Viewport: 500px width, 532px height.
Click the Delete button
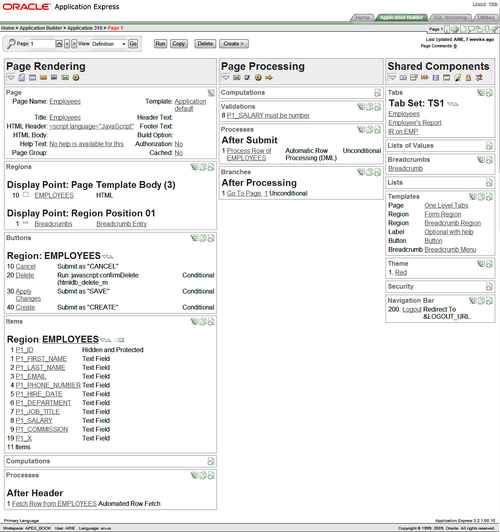click(205, 44)
